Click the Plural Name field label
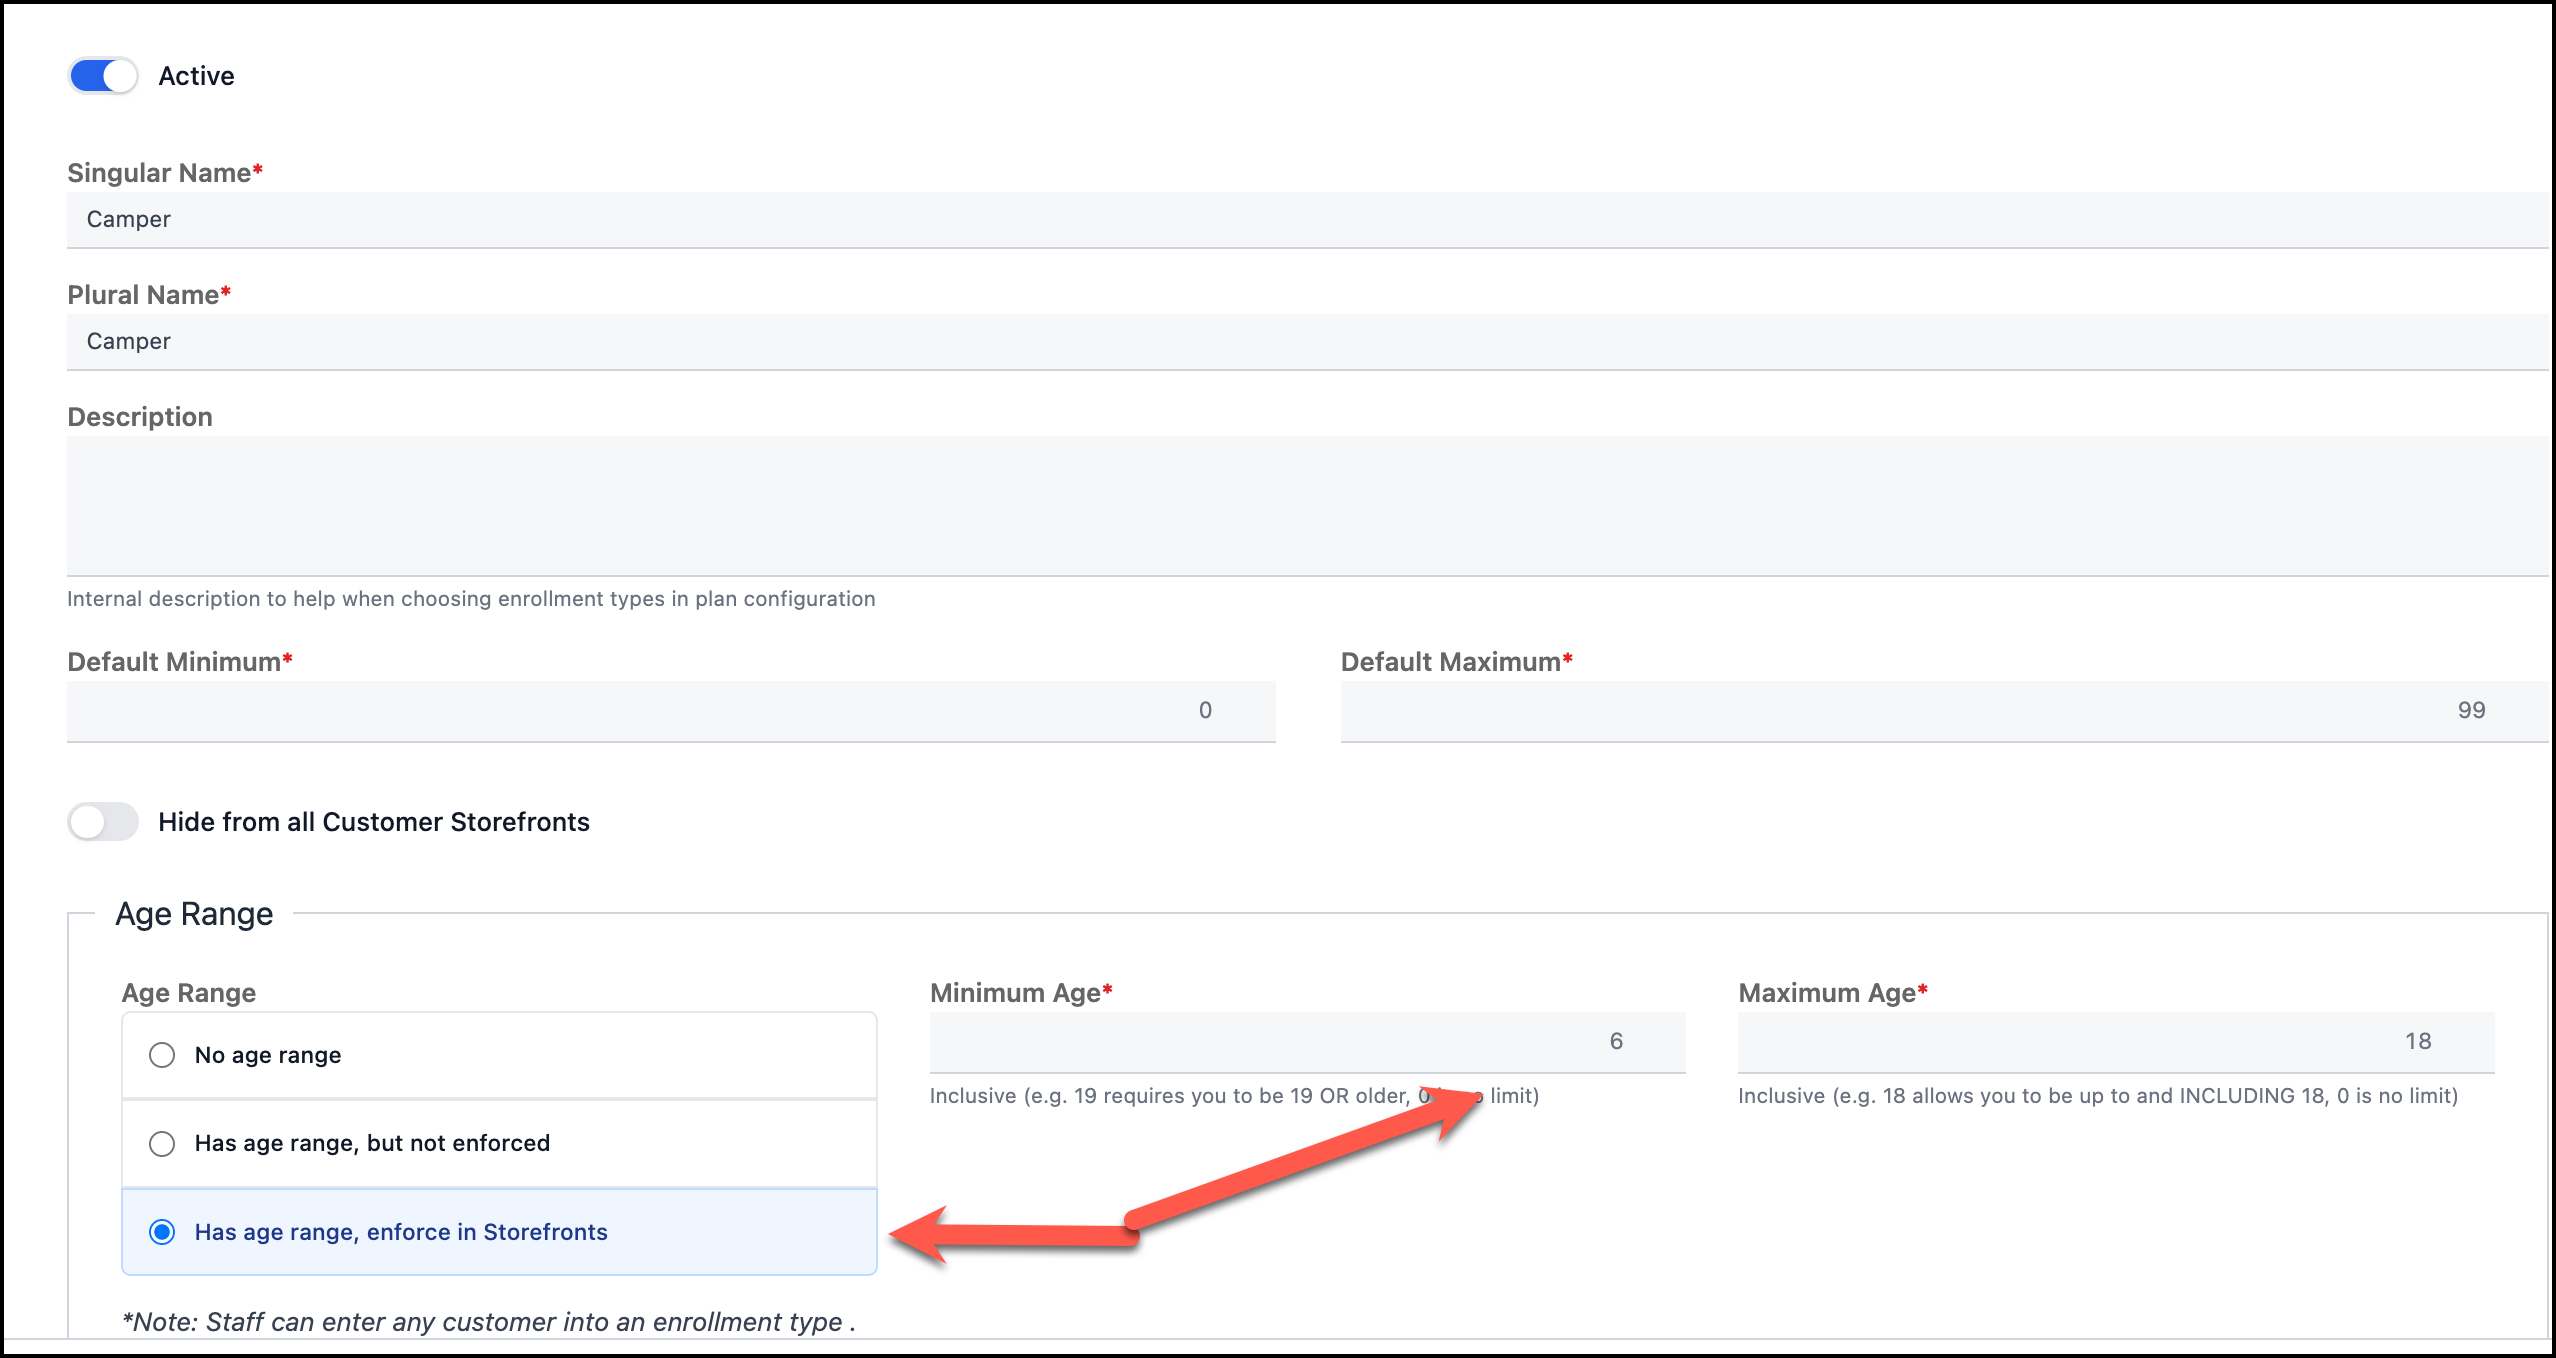Image resolution: width=2556 pixels, height=1358 pixels. point(143,295)
